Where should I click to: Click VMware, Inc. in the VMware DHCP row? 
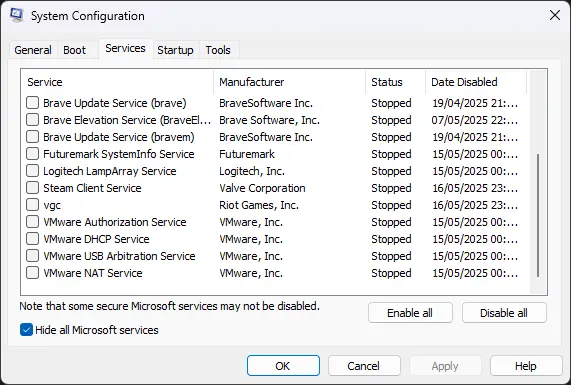[251, 239]
